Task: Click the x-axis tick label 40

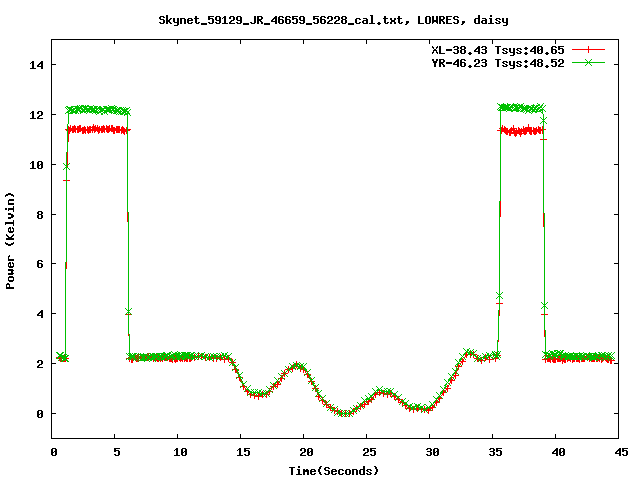Action: [x=558, y=452]
